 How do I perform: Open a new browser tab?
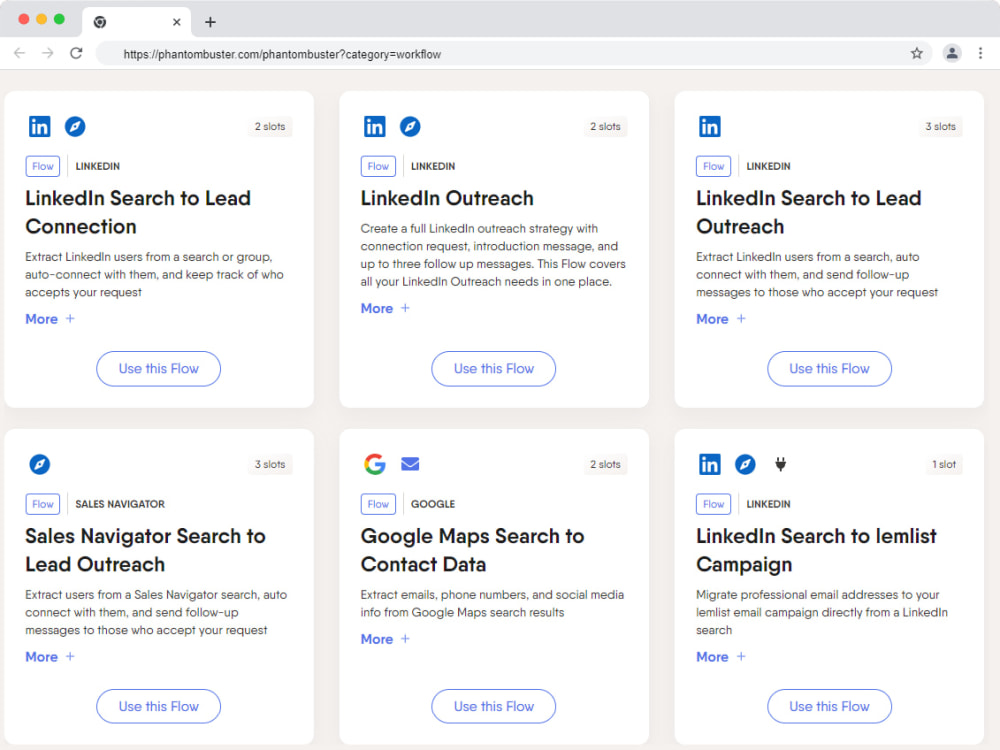point(210,22)
